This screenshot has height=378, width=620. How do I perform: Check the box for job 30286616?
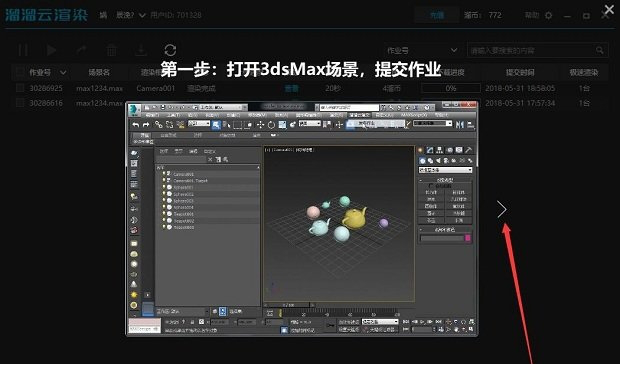(x=19, y=103)
